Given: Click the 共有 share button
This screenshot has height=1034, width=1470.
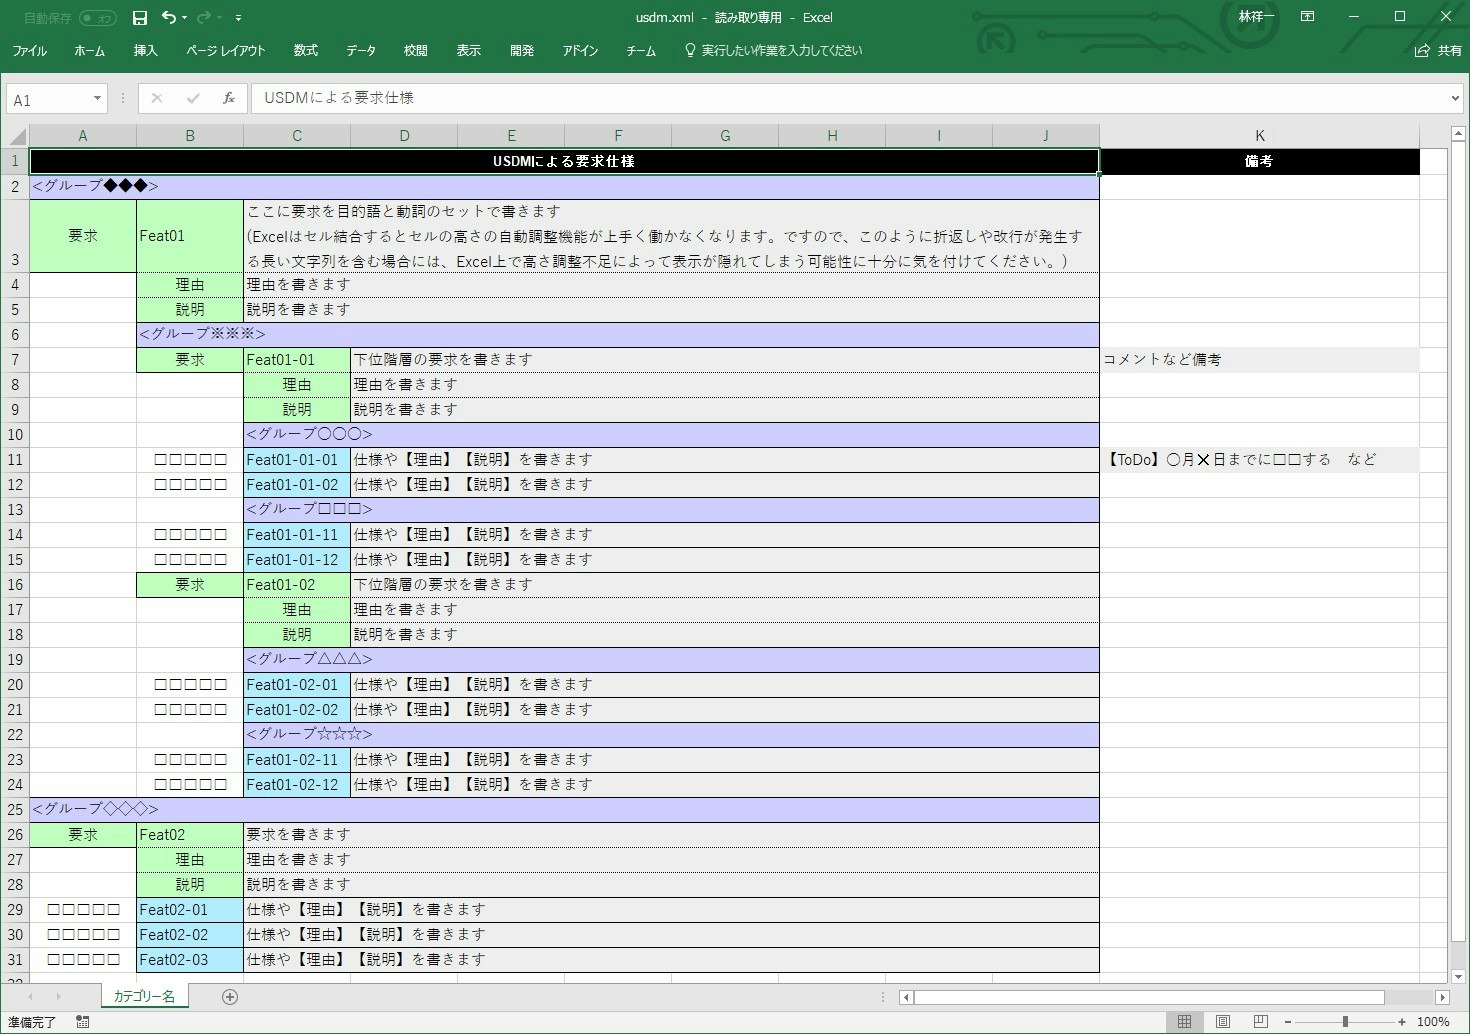Looking at the screenshot, I should tap(1438, 50).
